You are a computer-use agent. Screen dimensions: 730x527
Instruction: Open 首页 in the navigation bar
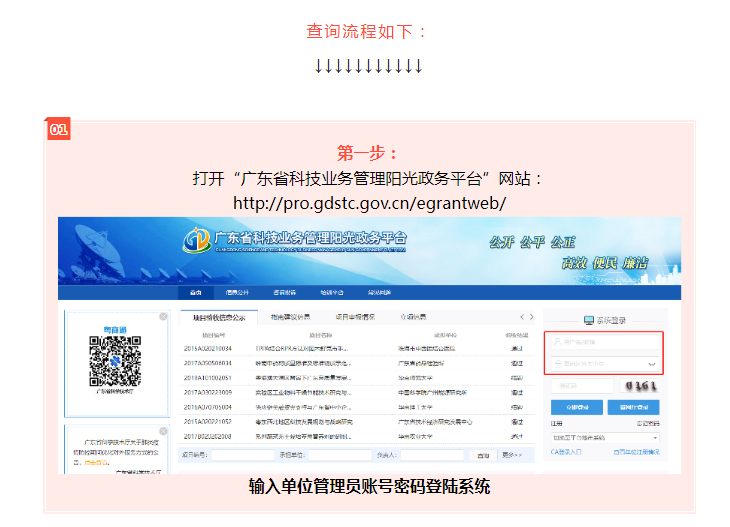click(196, 293)
